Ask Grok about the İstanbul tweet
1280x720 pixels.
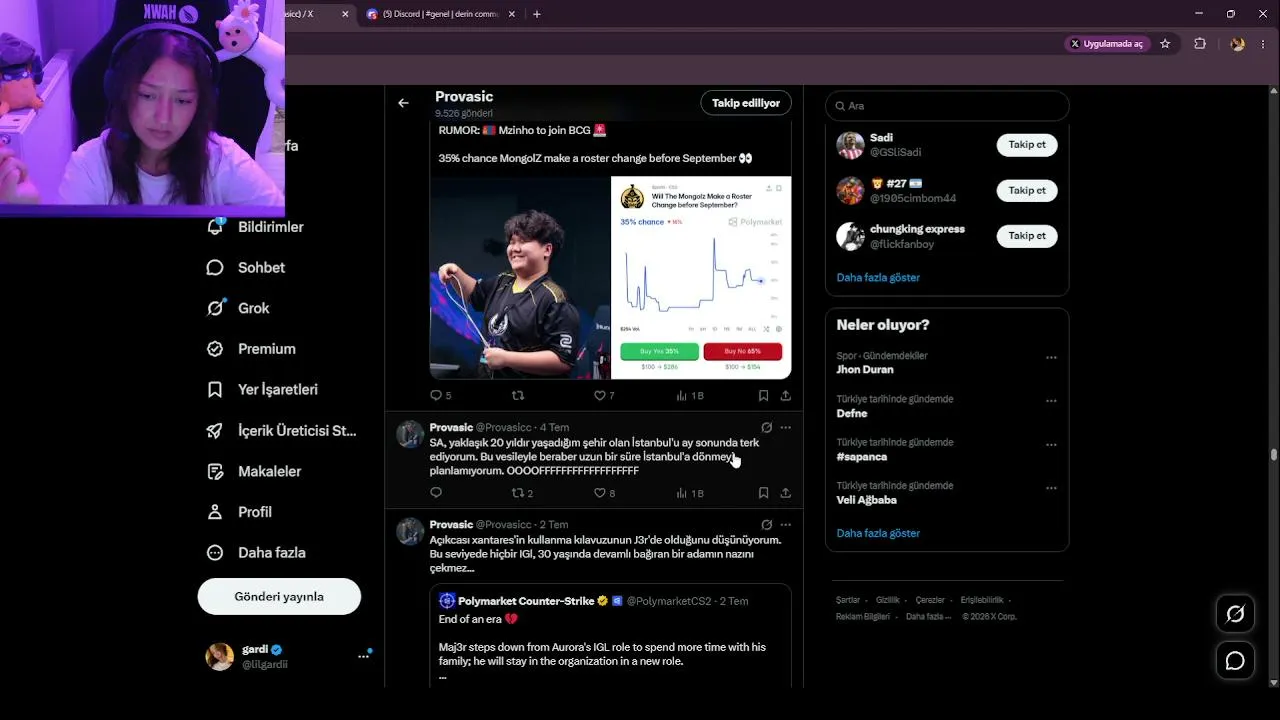[x=766, y=427]
